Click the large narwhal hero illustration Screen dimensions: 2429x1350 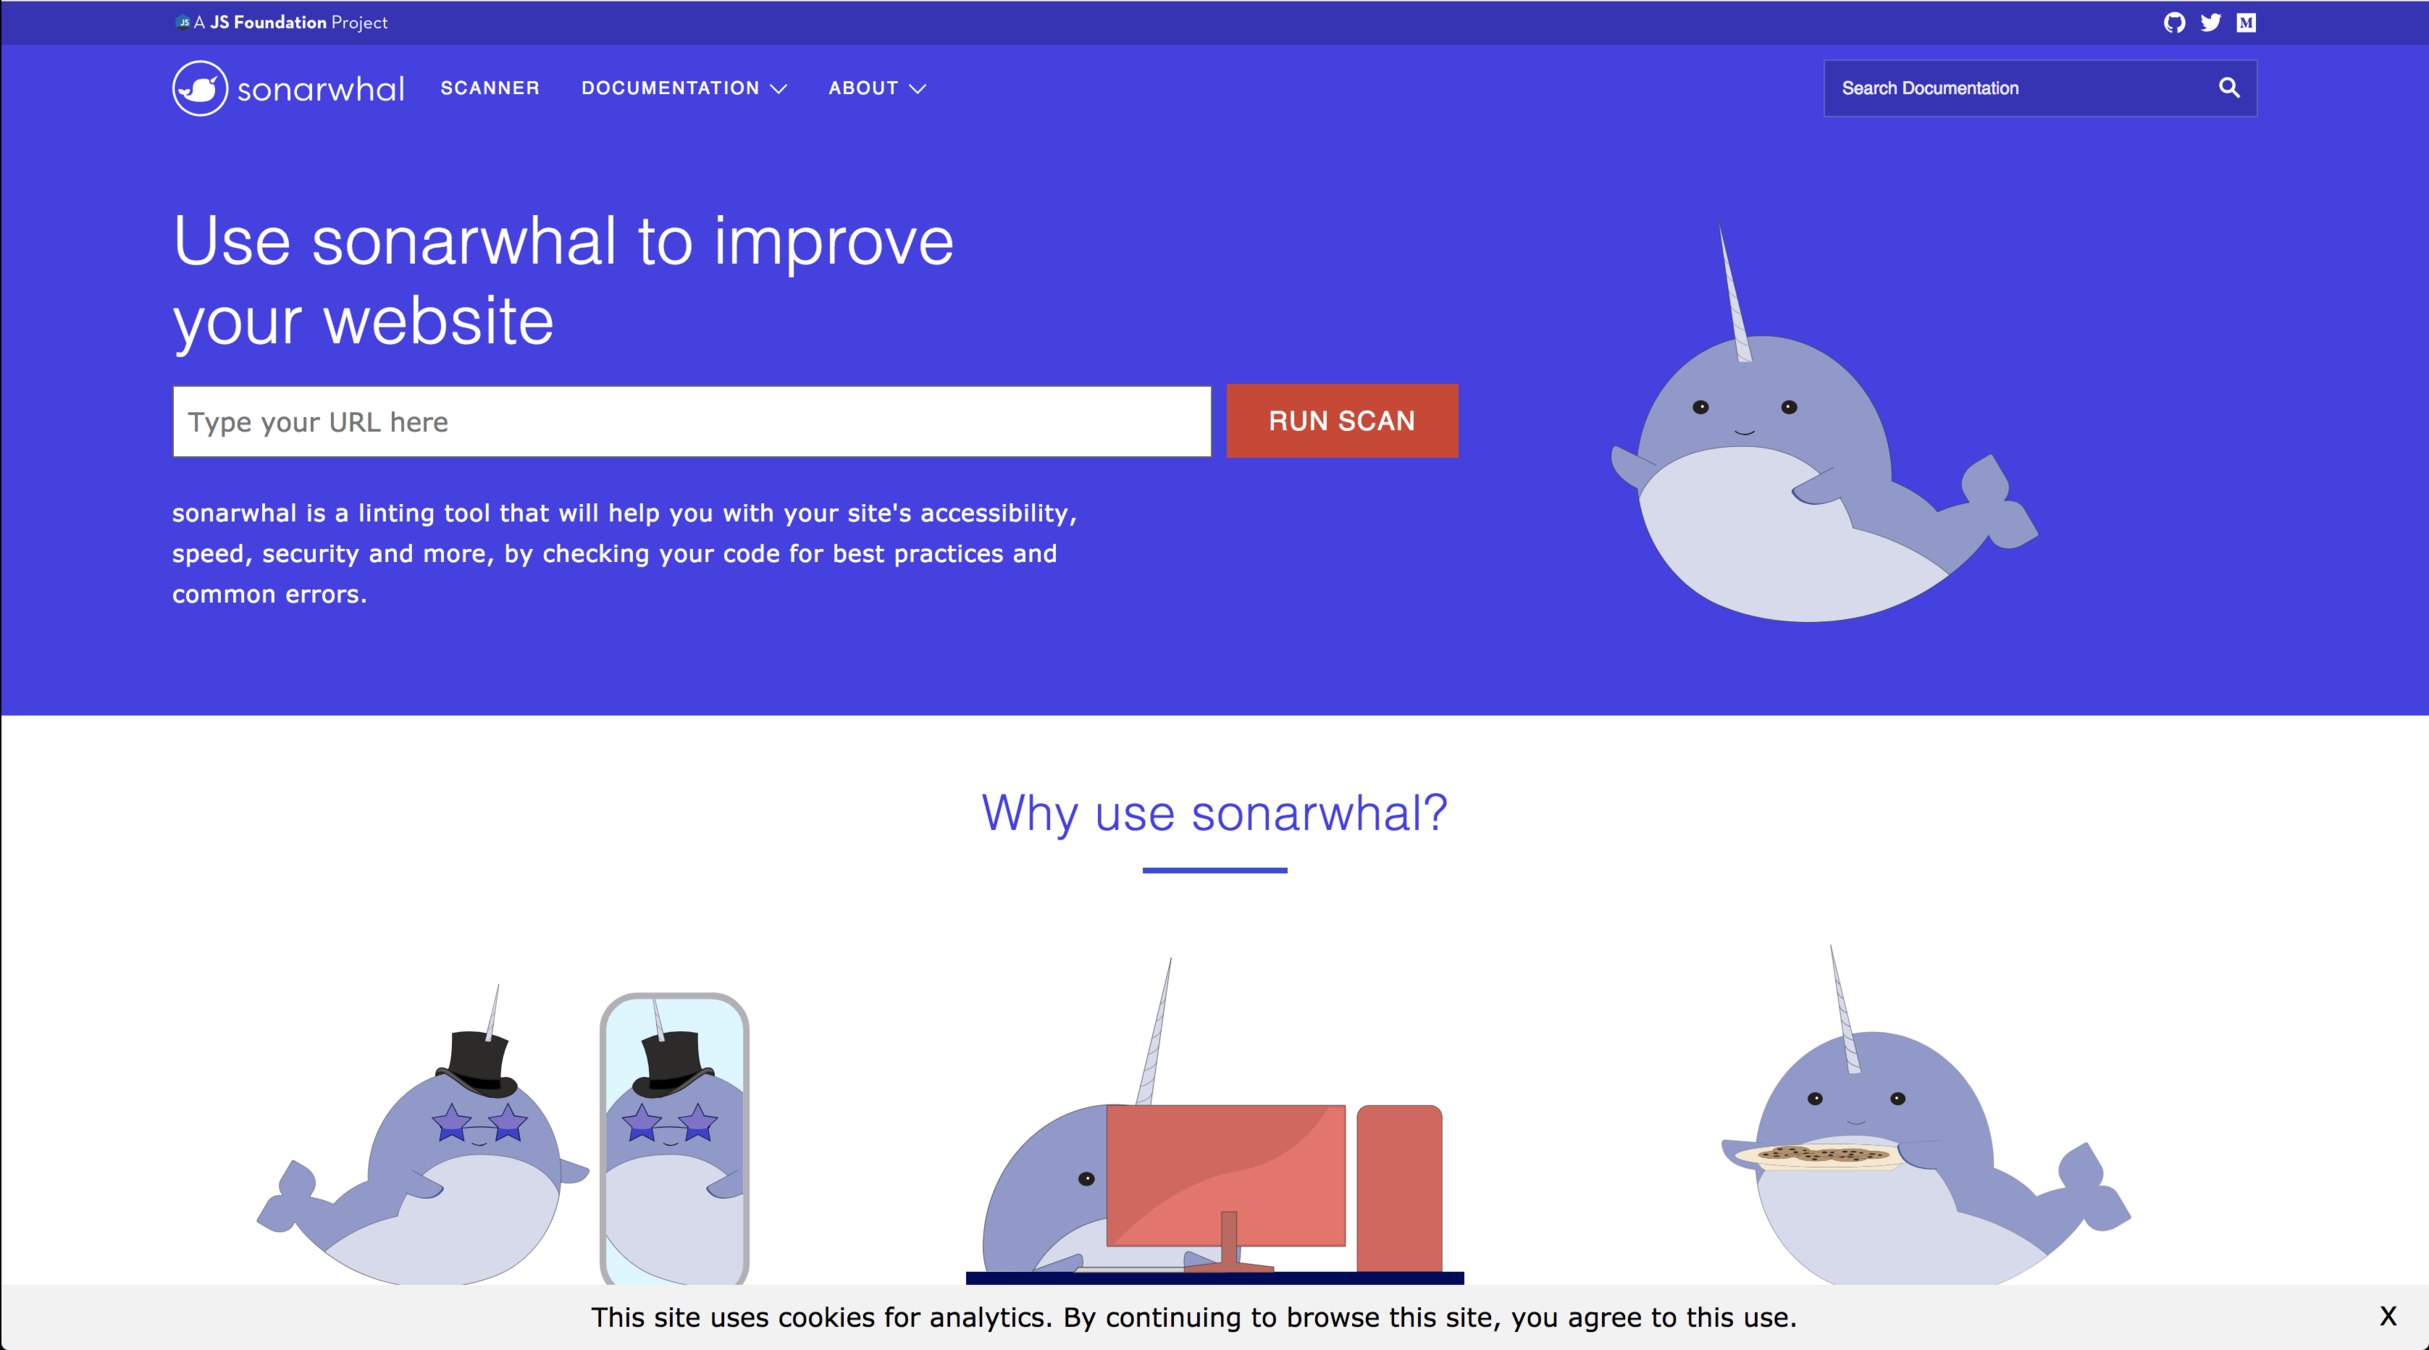1824,422
